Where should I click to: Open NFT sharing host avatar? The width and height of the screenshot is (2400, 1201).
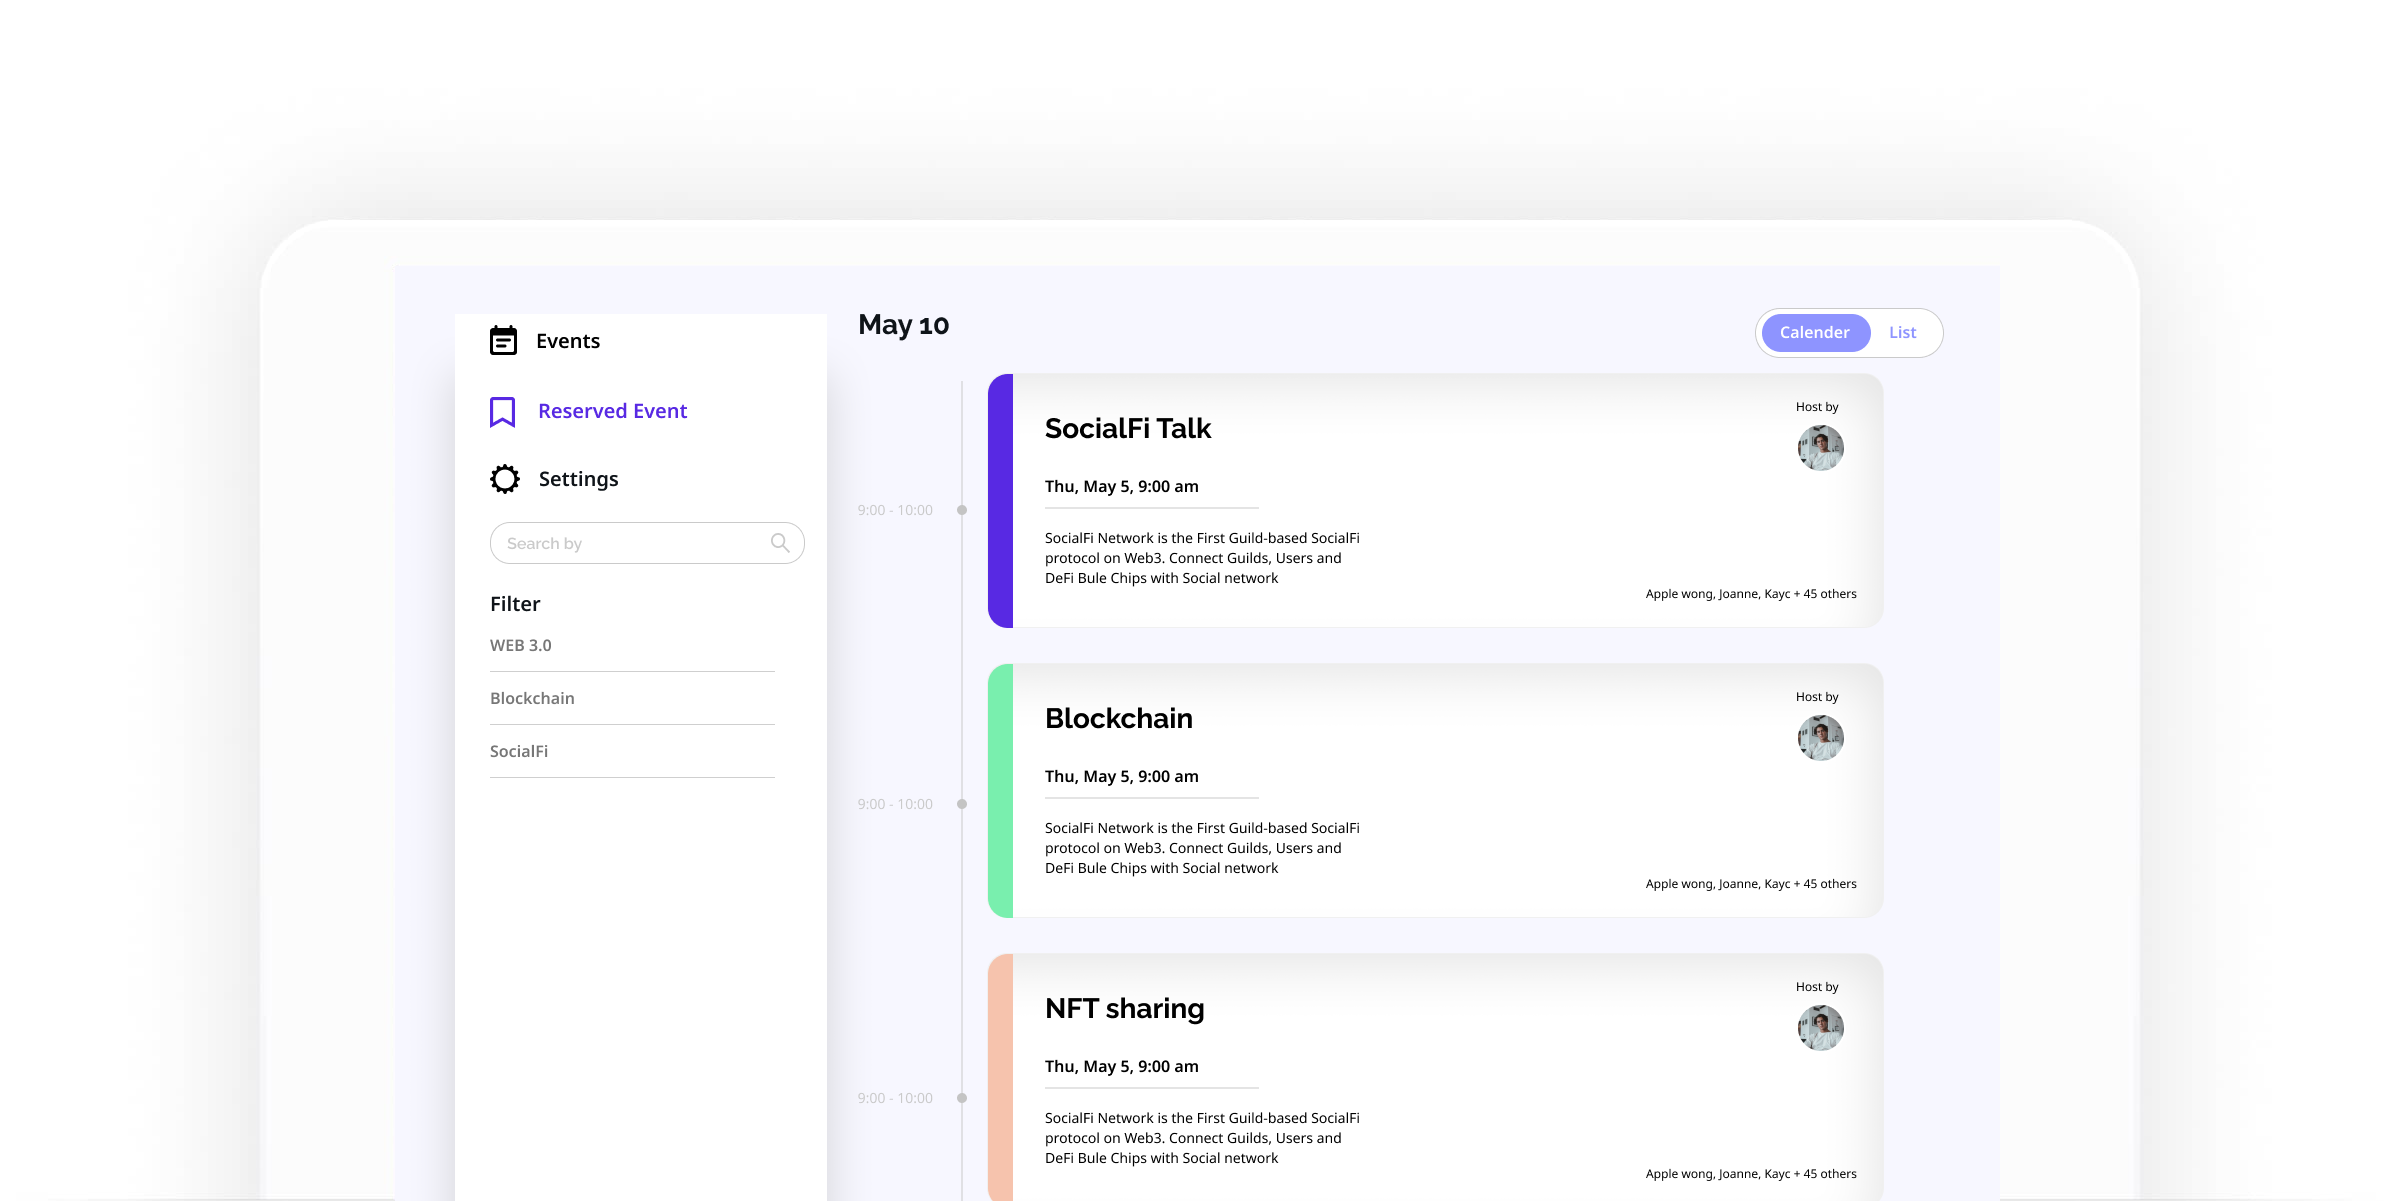coord(1820,1028)
